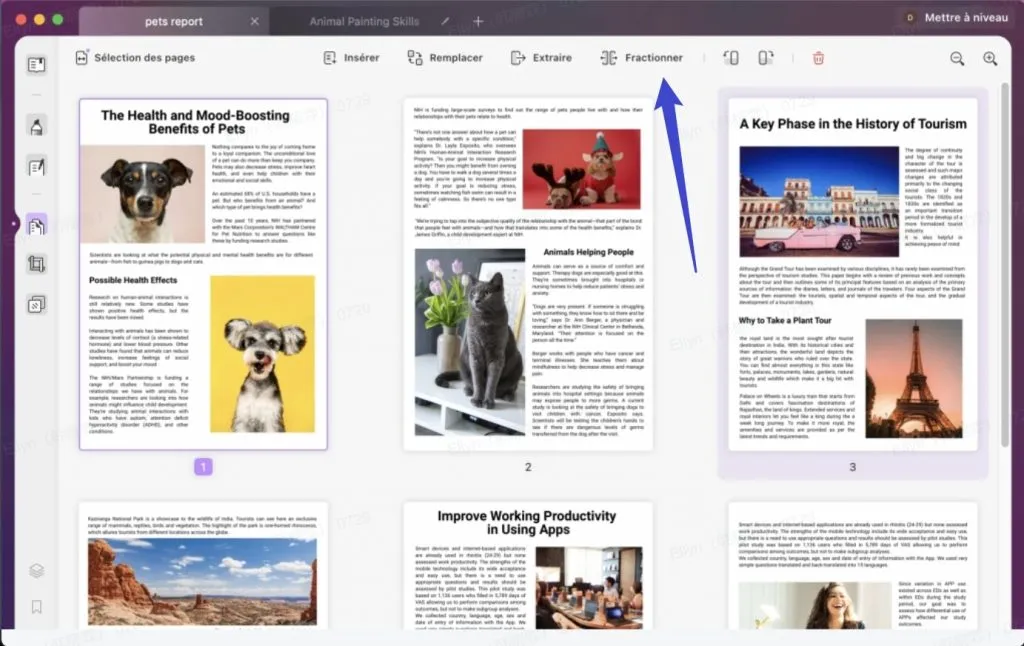Zoom out the page thumbnails

957,59
